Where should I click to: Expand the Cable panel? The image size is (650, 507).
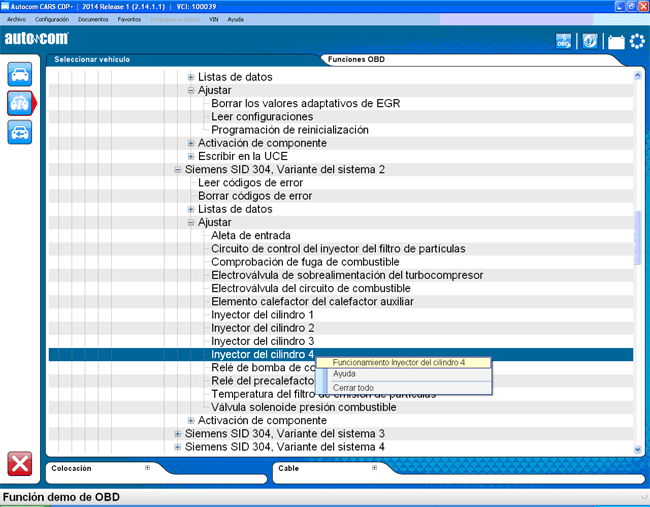374,468
